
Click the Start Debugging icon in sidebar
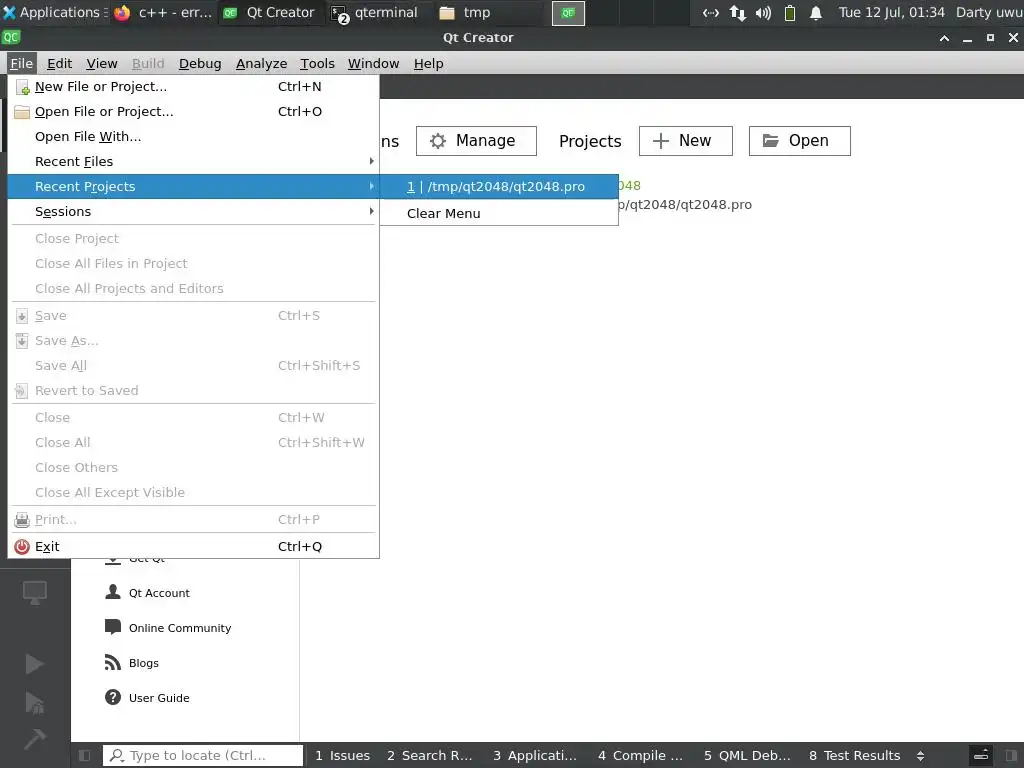click(35, 702)
